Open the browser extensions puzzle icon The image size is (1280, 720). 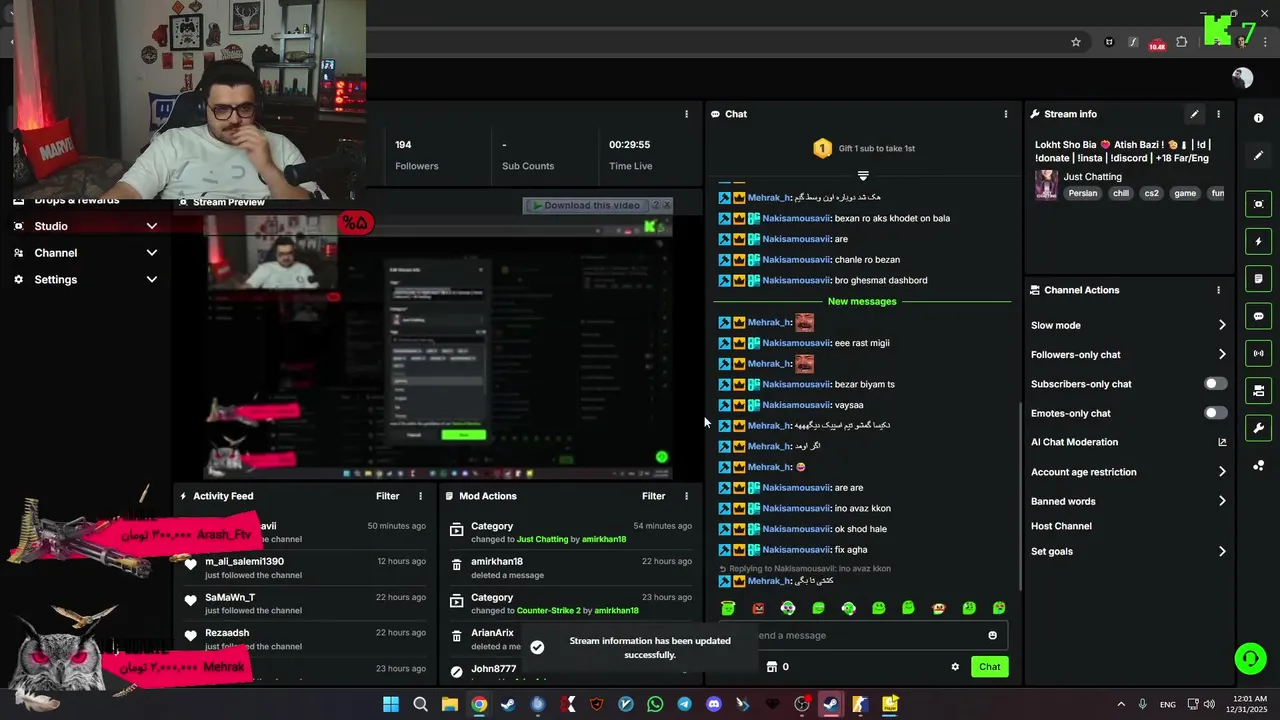click(1182, 42)
